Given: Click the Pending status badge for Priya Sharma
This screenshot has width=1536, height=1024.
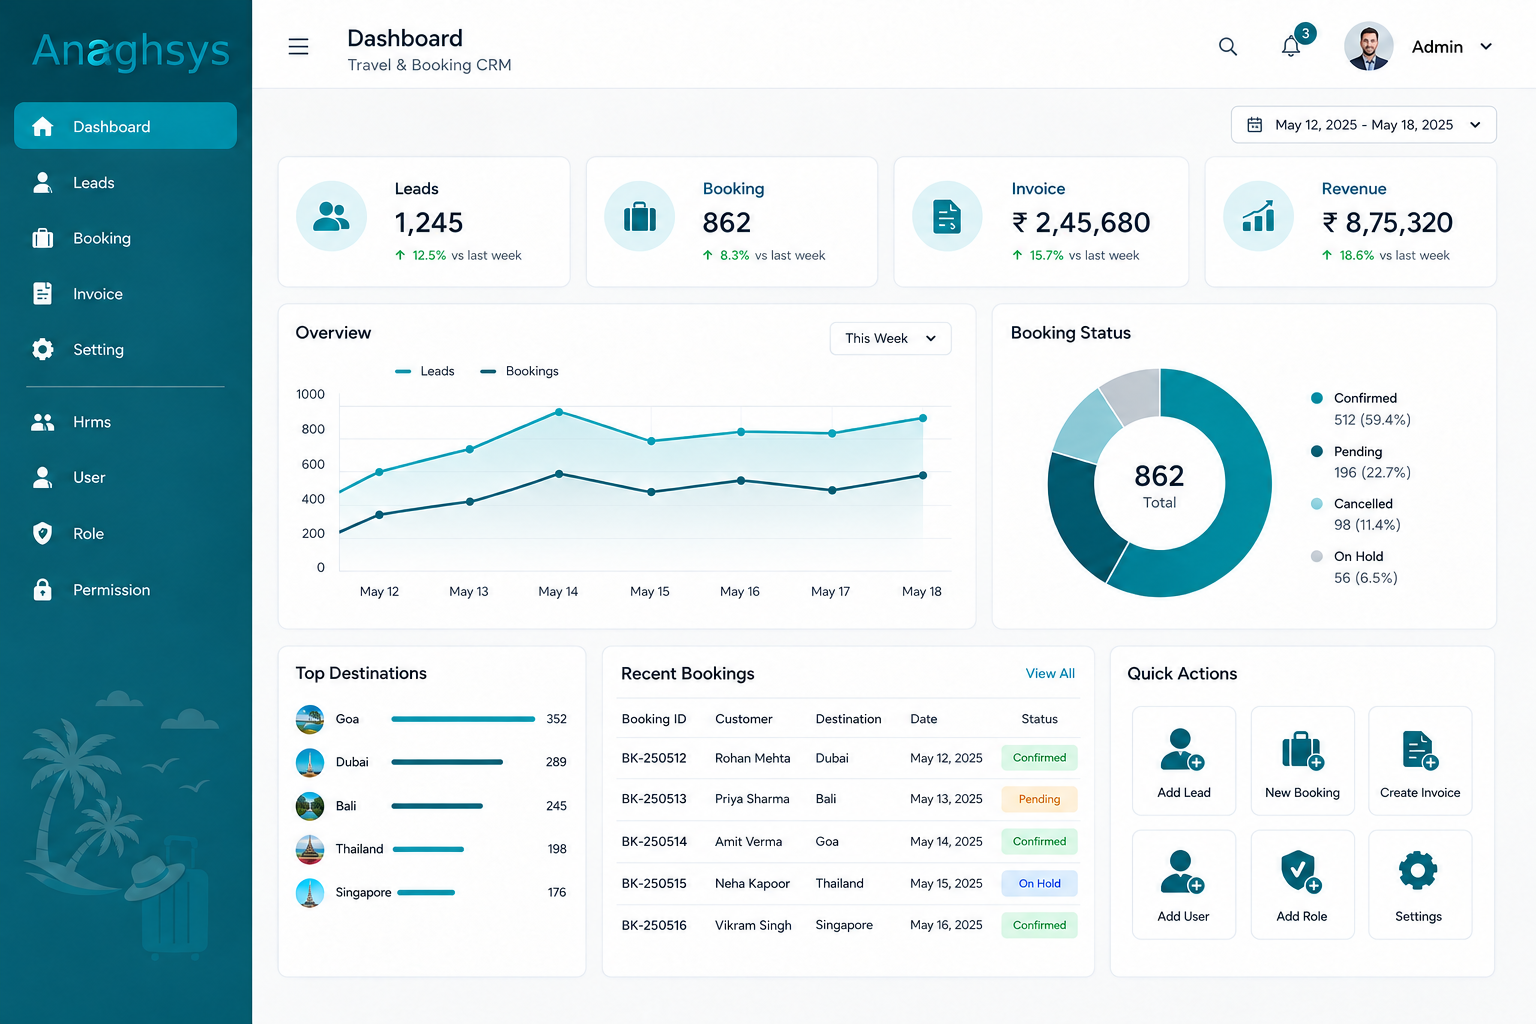Looking at the screenshot, I should (x=1039, y=799).
